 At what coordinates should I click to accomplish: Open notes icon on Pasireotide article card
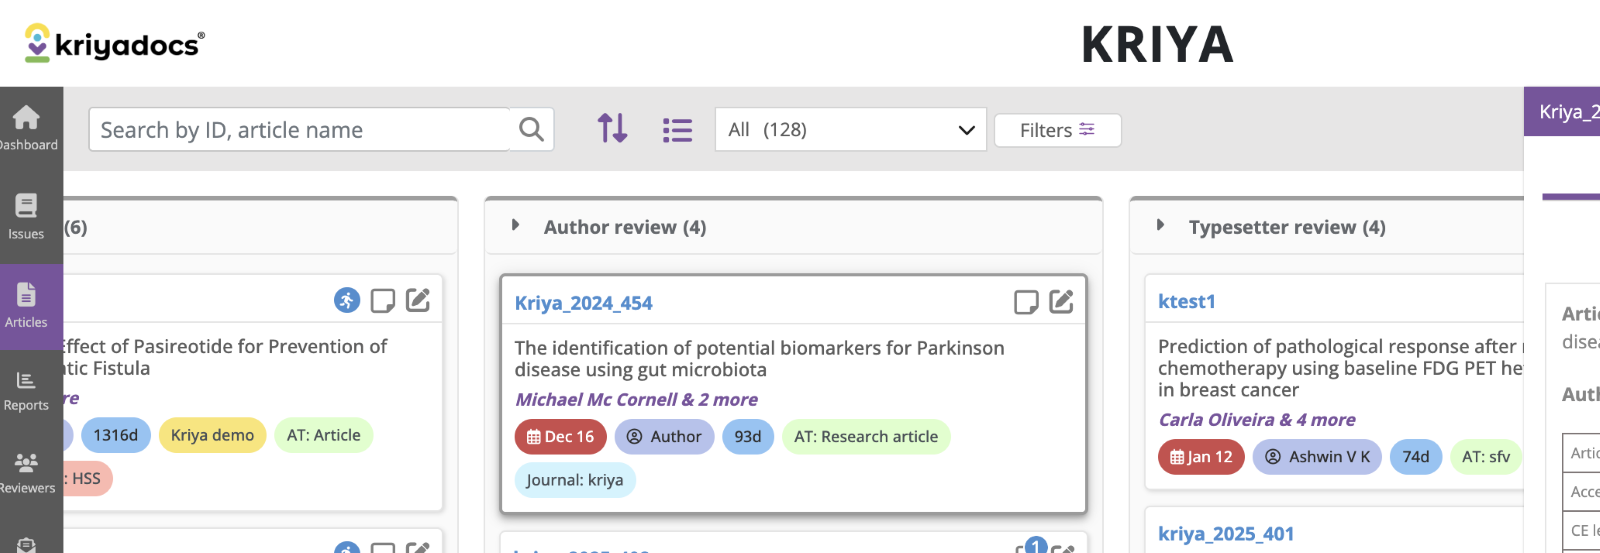pyautogui.click(x=382, y=300)
